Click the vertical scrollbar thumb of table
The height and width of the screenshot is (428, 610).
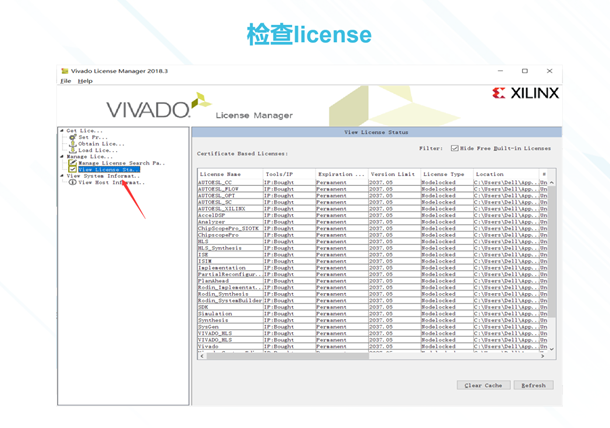552,251
